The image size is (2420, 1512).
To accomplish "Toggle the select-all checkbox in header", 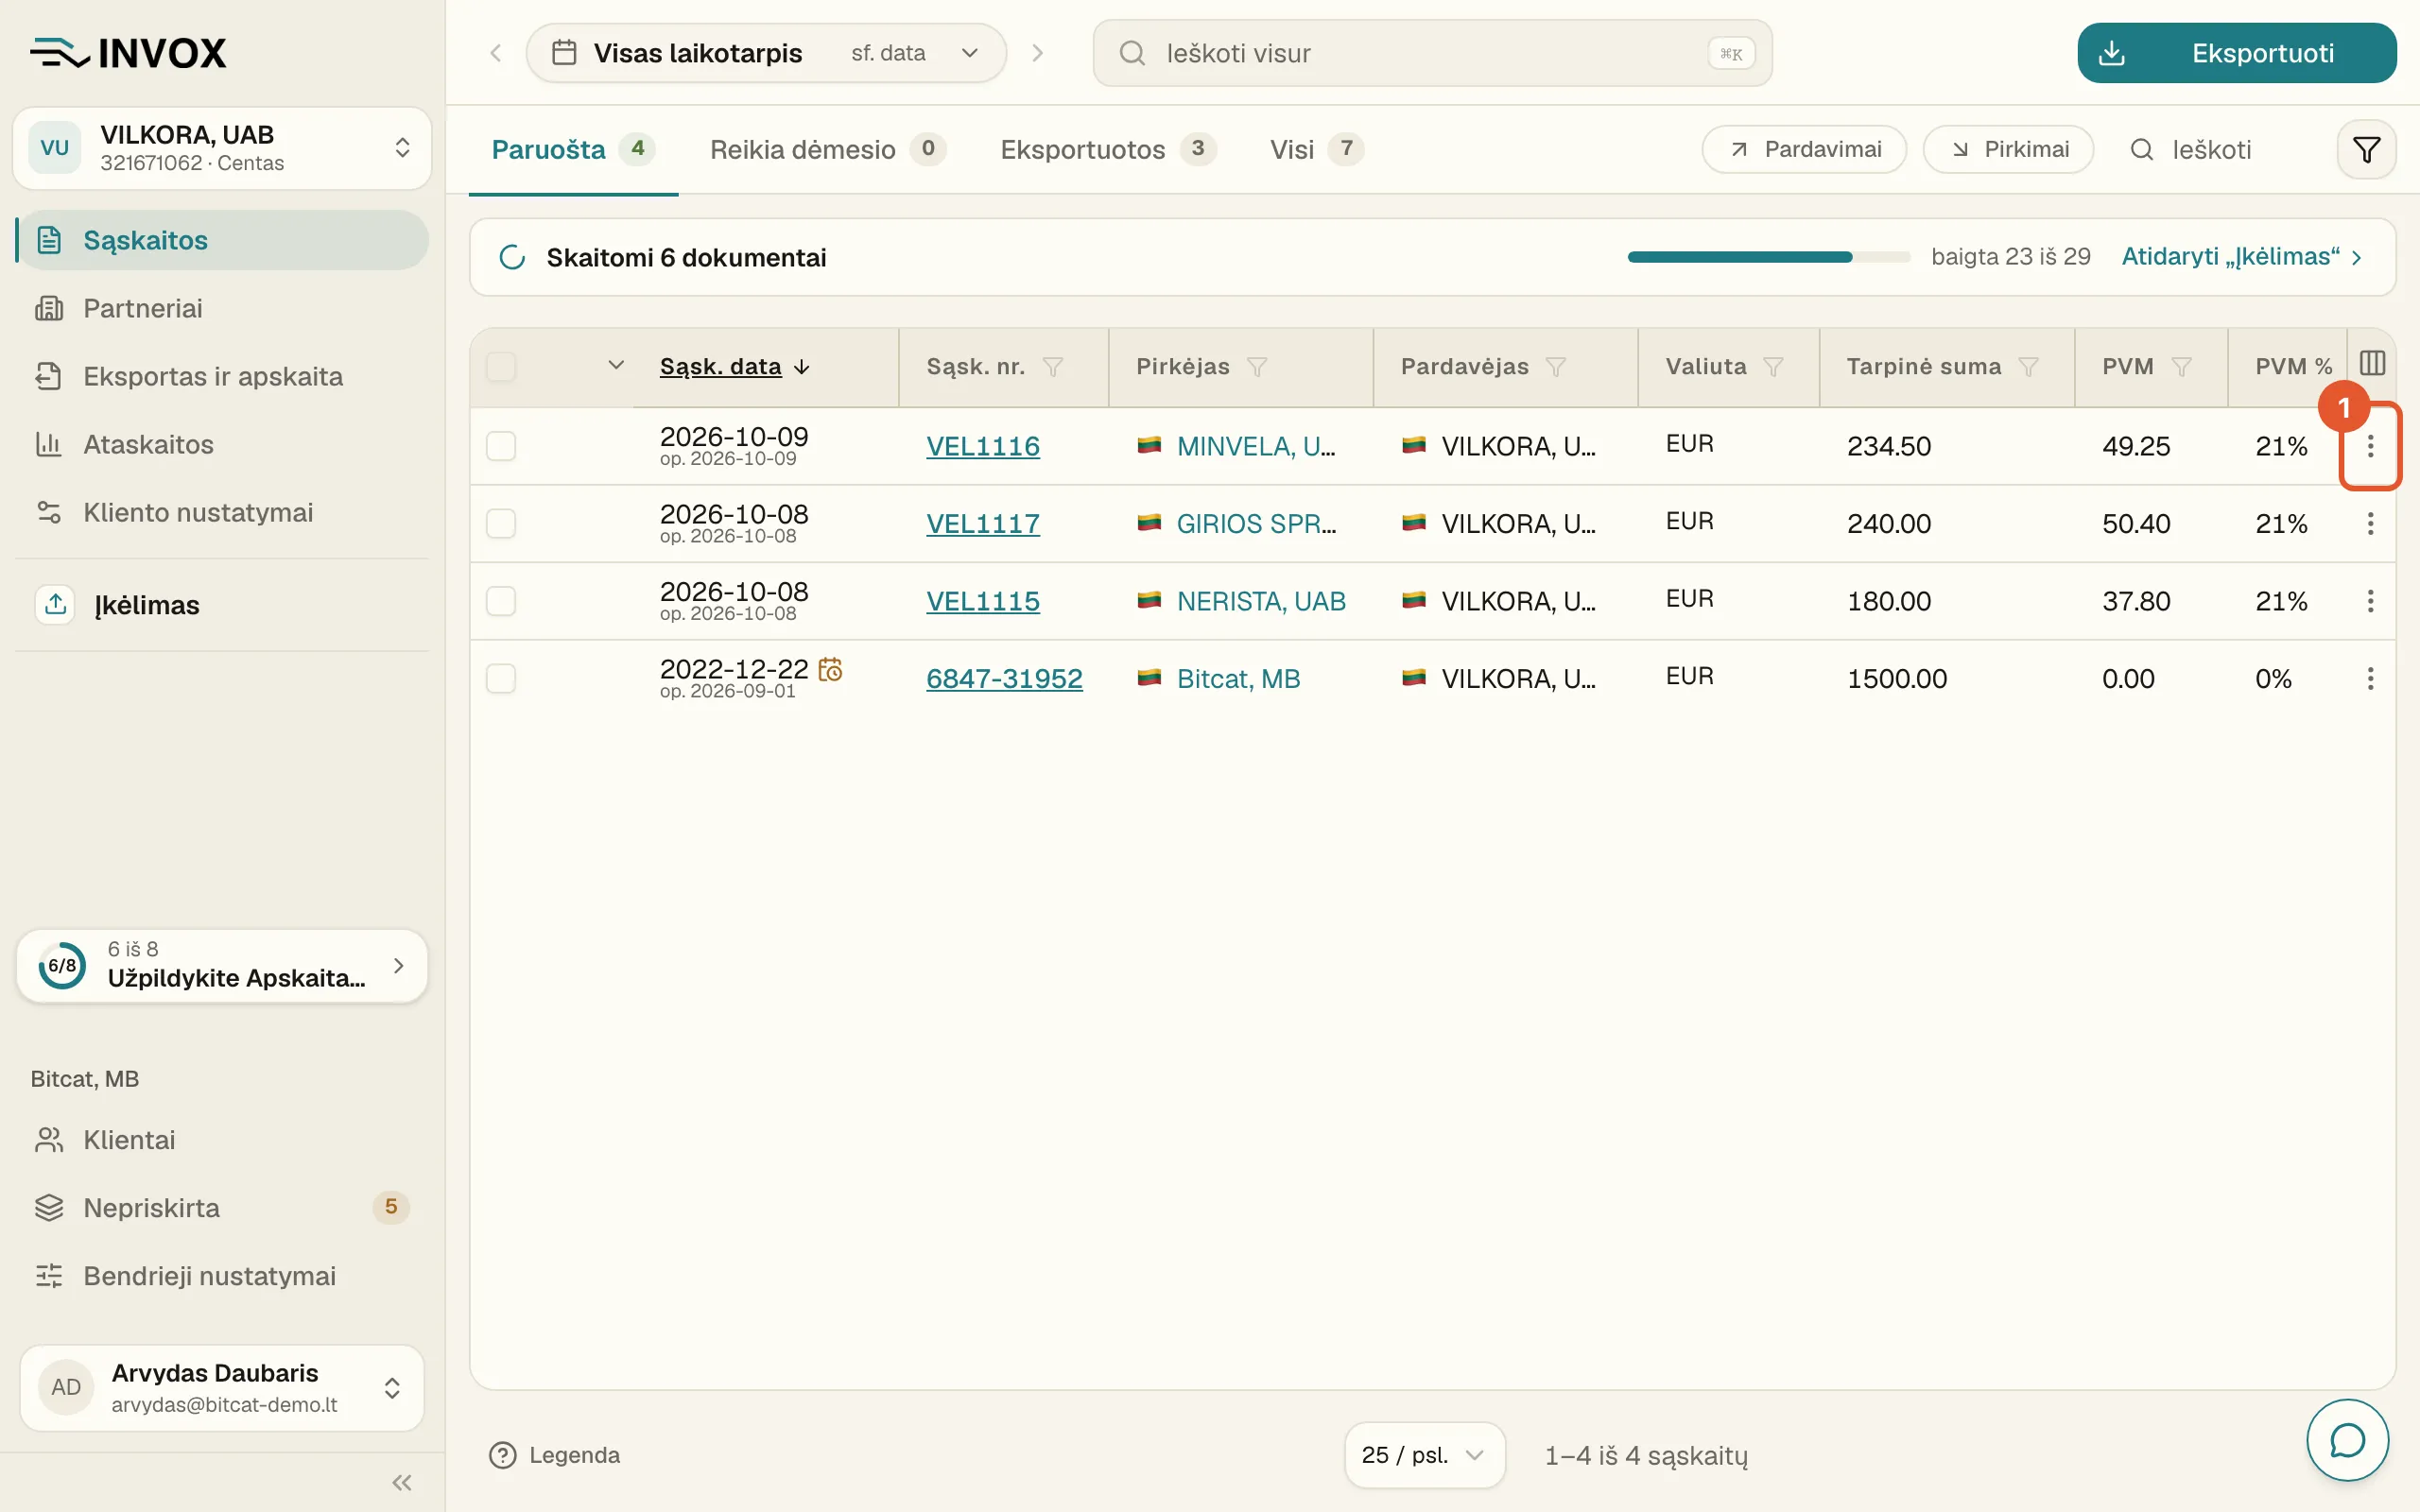I will 501,367.
